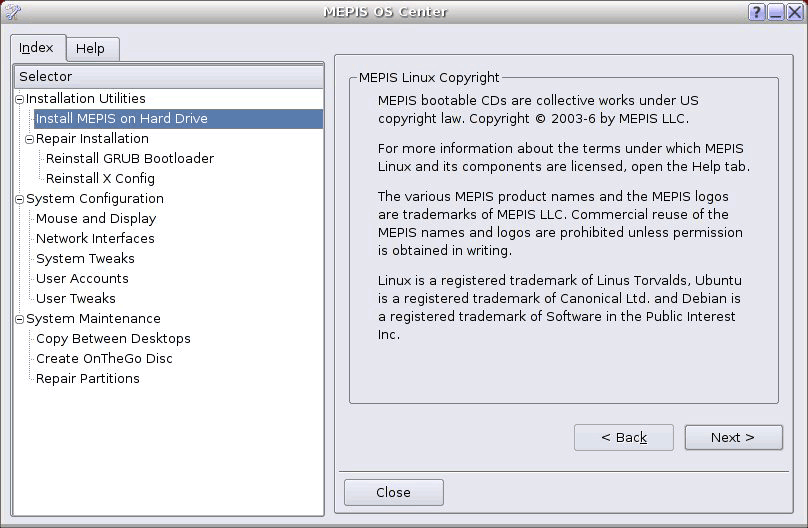The height and width of the screenshot is (528, 808).
Task: Click the Close button
Action: [394, 492]
